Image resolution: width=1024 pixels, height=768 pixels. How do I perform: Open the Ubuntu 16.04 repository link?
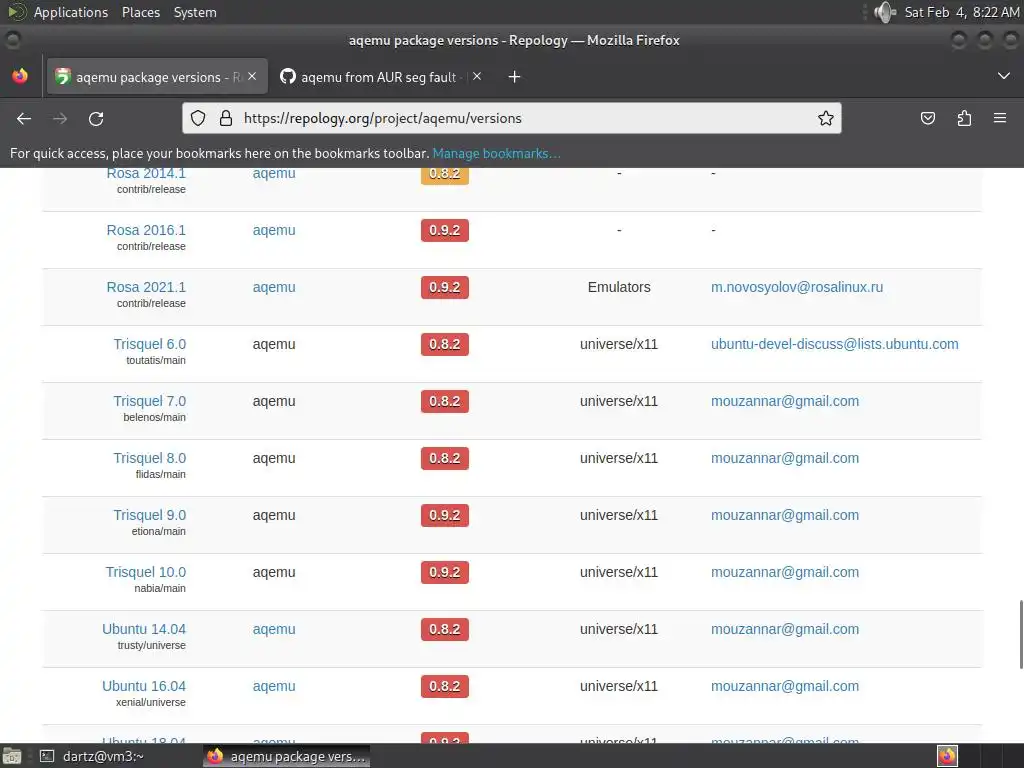pyautogui.click(x=144, y=686)
